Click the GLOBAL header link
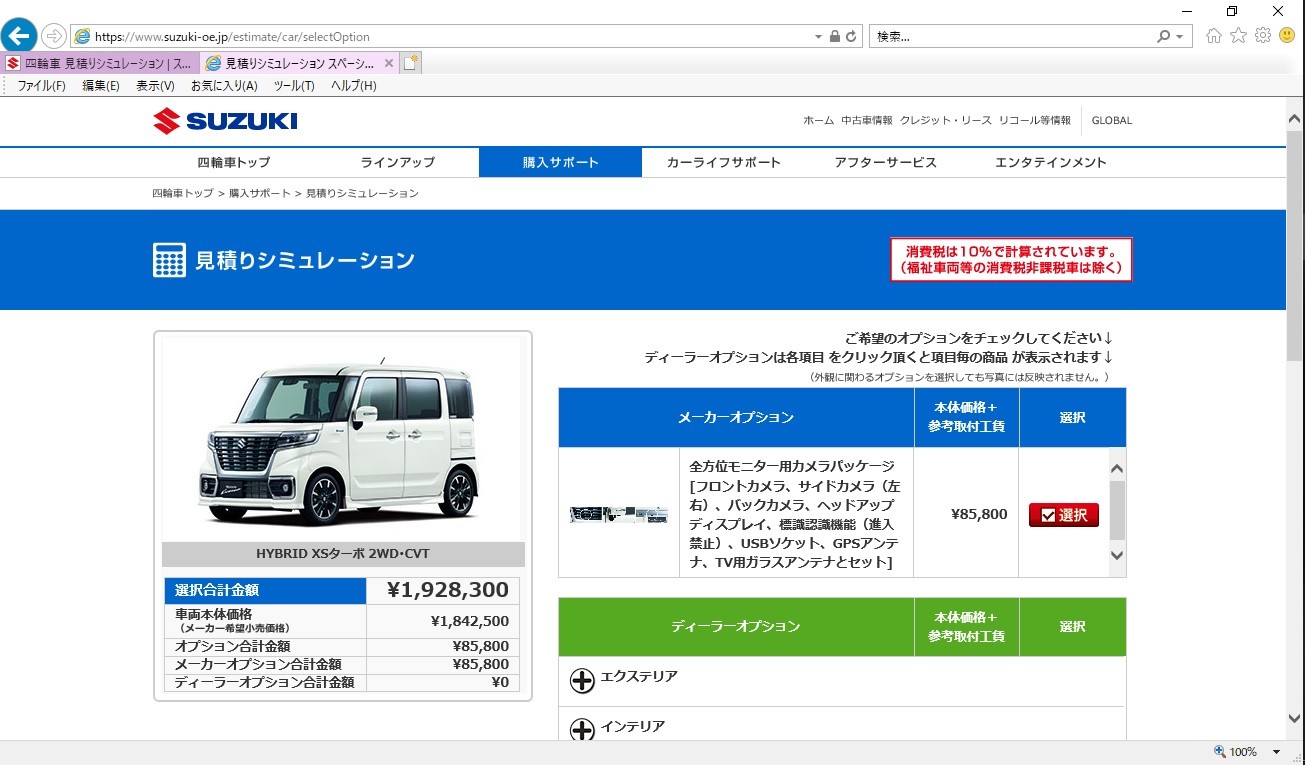The image size is (1305, 765). click(x=1112, y=120)
